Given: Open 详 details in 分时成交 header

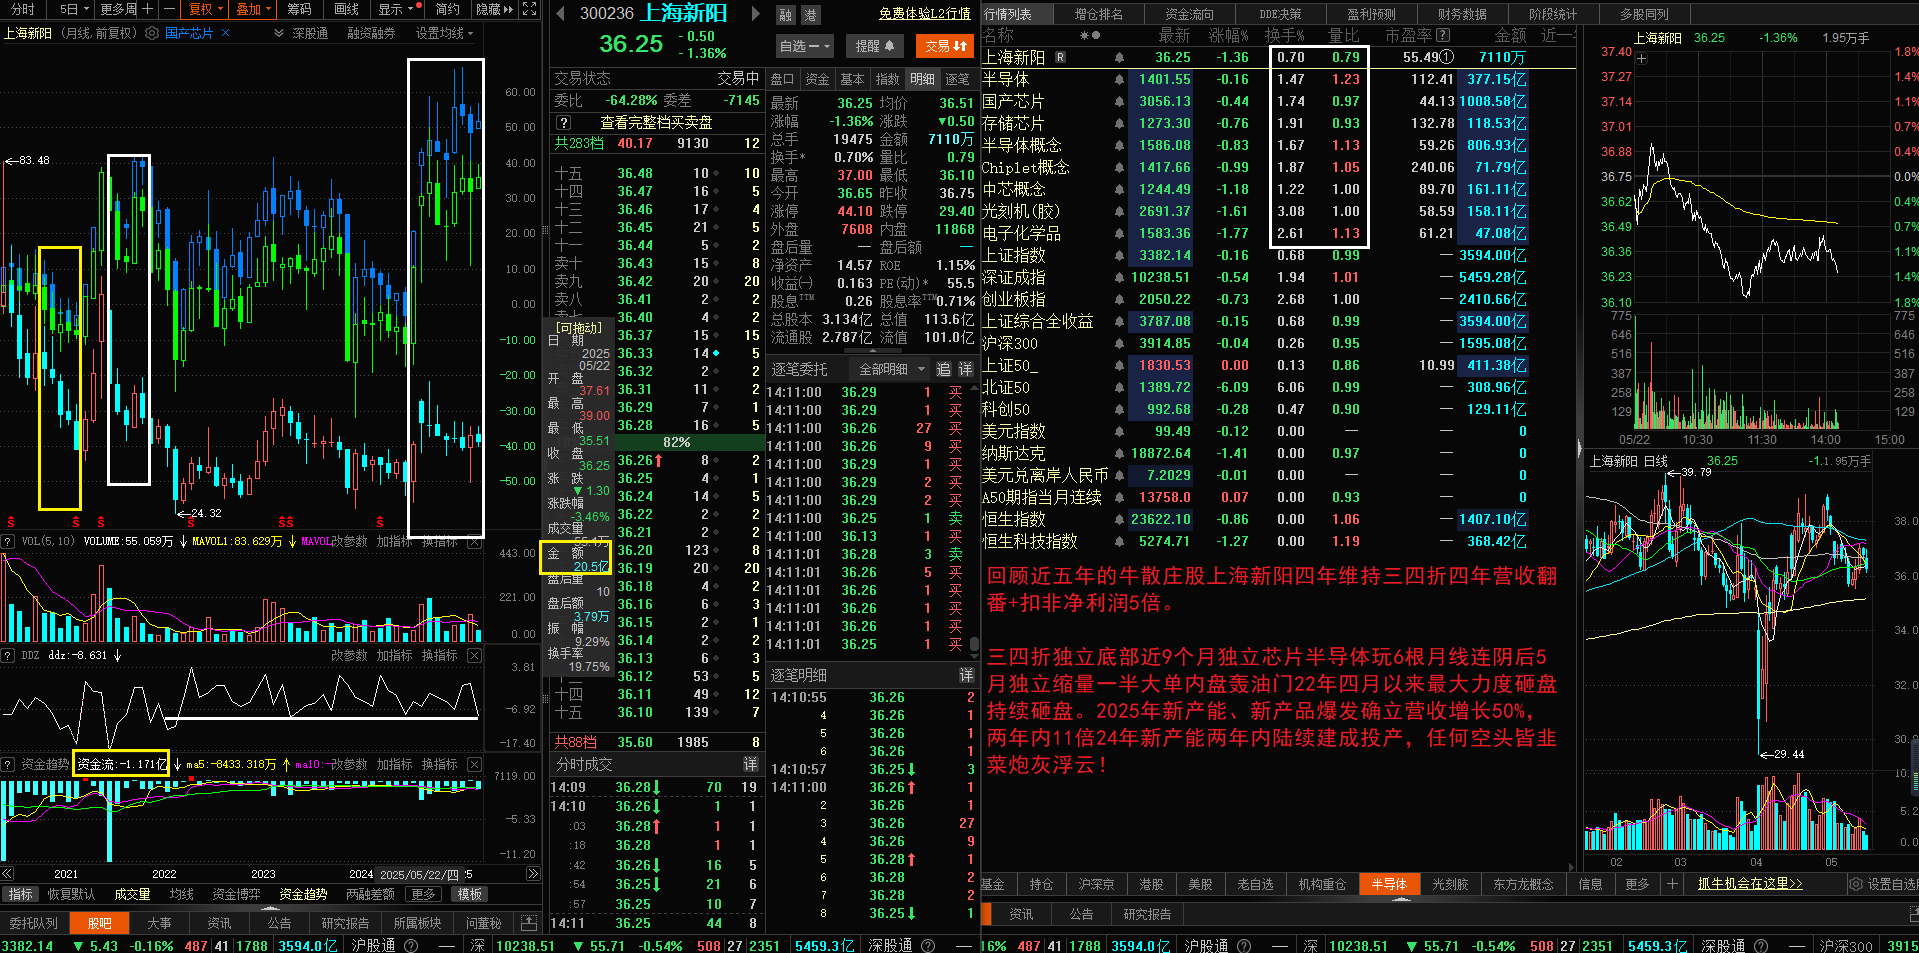Looking at the screenshot, I should coord(750,764).
